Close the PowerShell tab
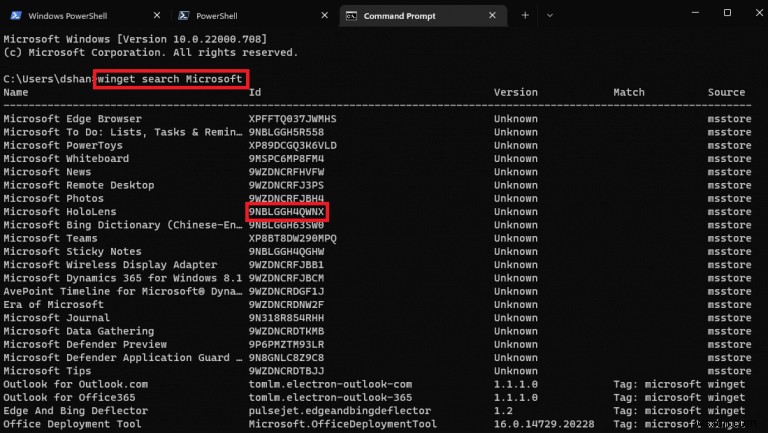The image size is (768, 433). pos(324,16)
